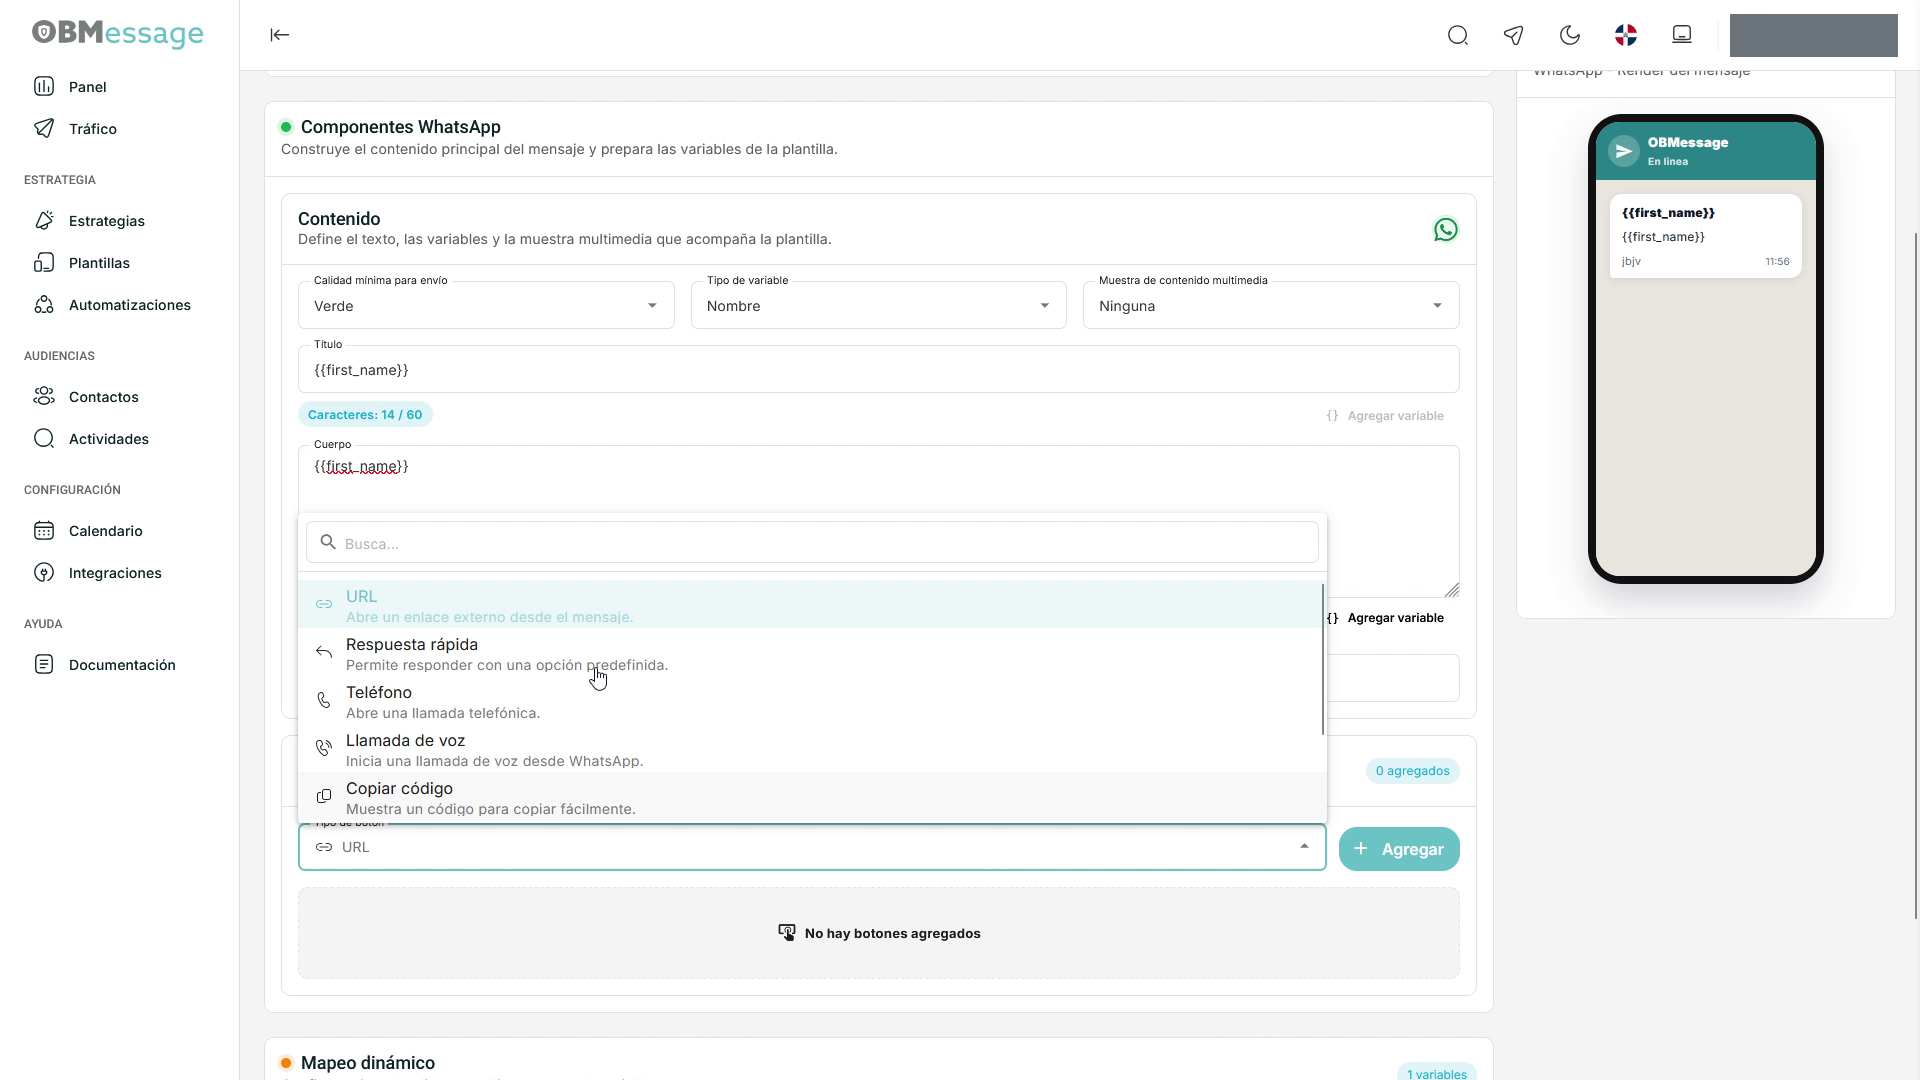Click the laptop device icon in header

tap(1682, 35)
